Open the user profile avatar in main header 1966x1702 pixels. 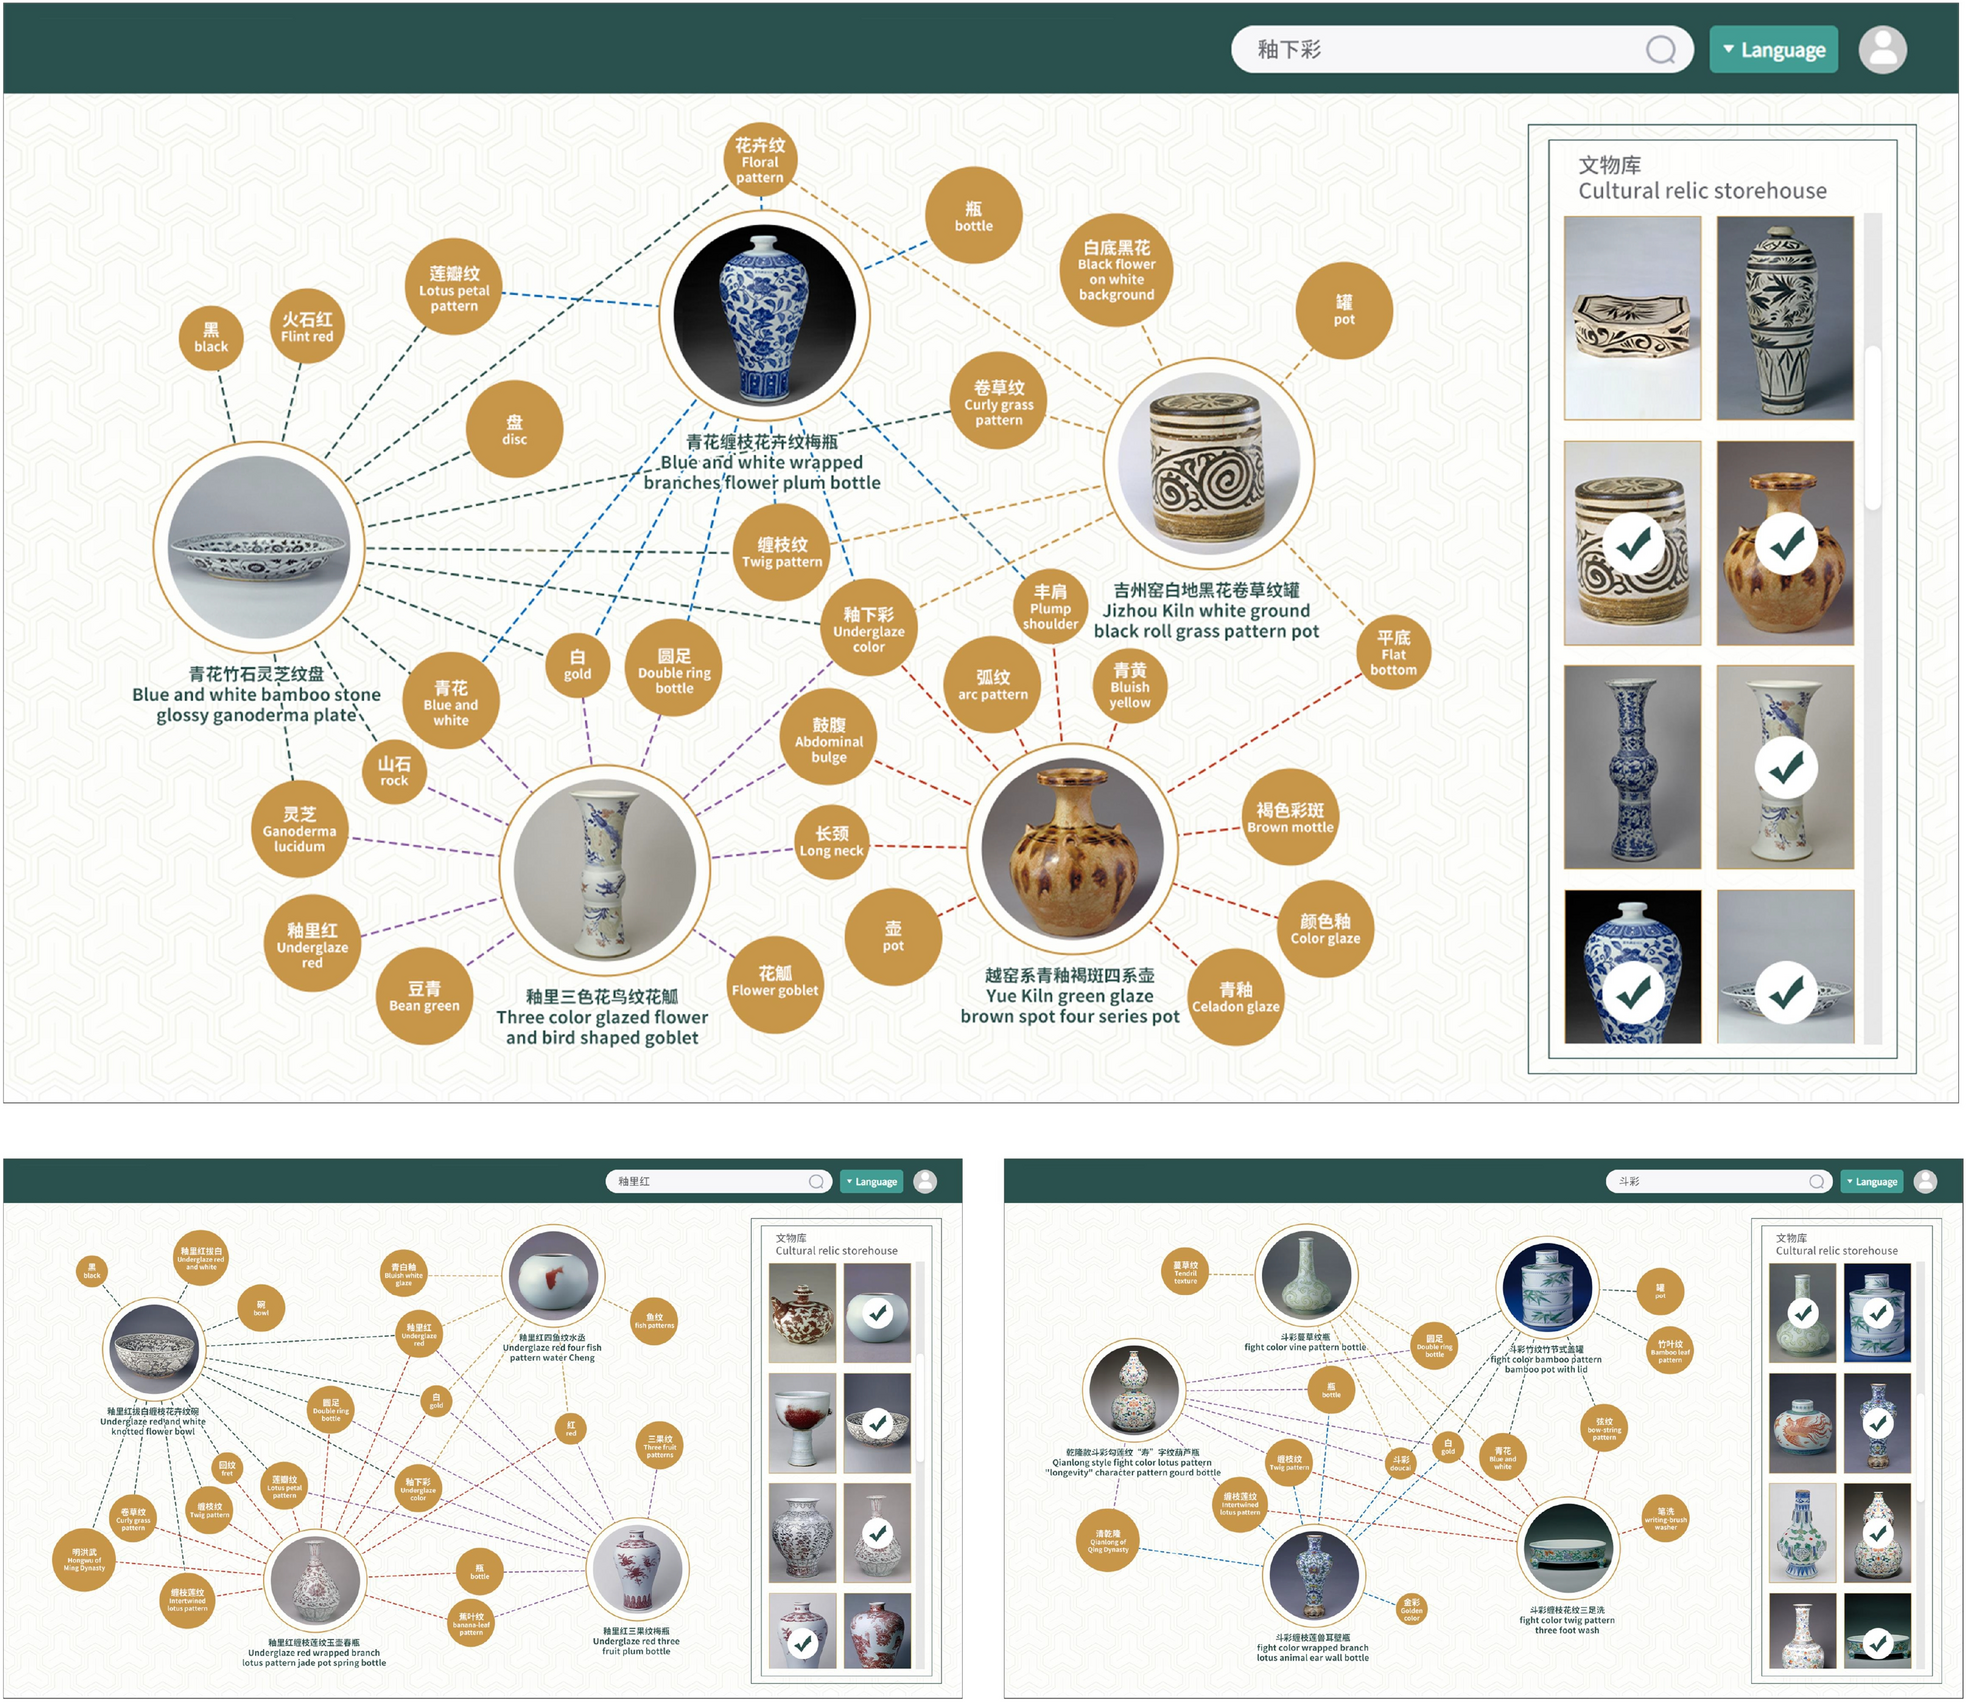click(1882, 49)
